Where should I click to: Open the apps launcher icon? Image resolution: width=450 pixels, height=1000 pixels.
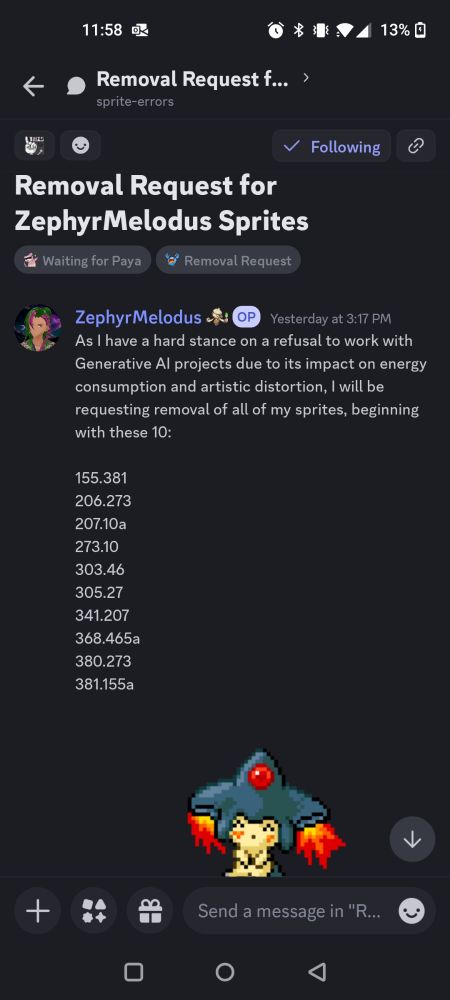click(x=94, y=911)
